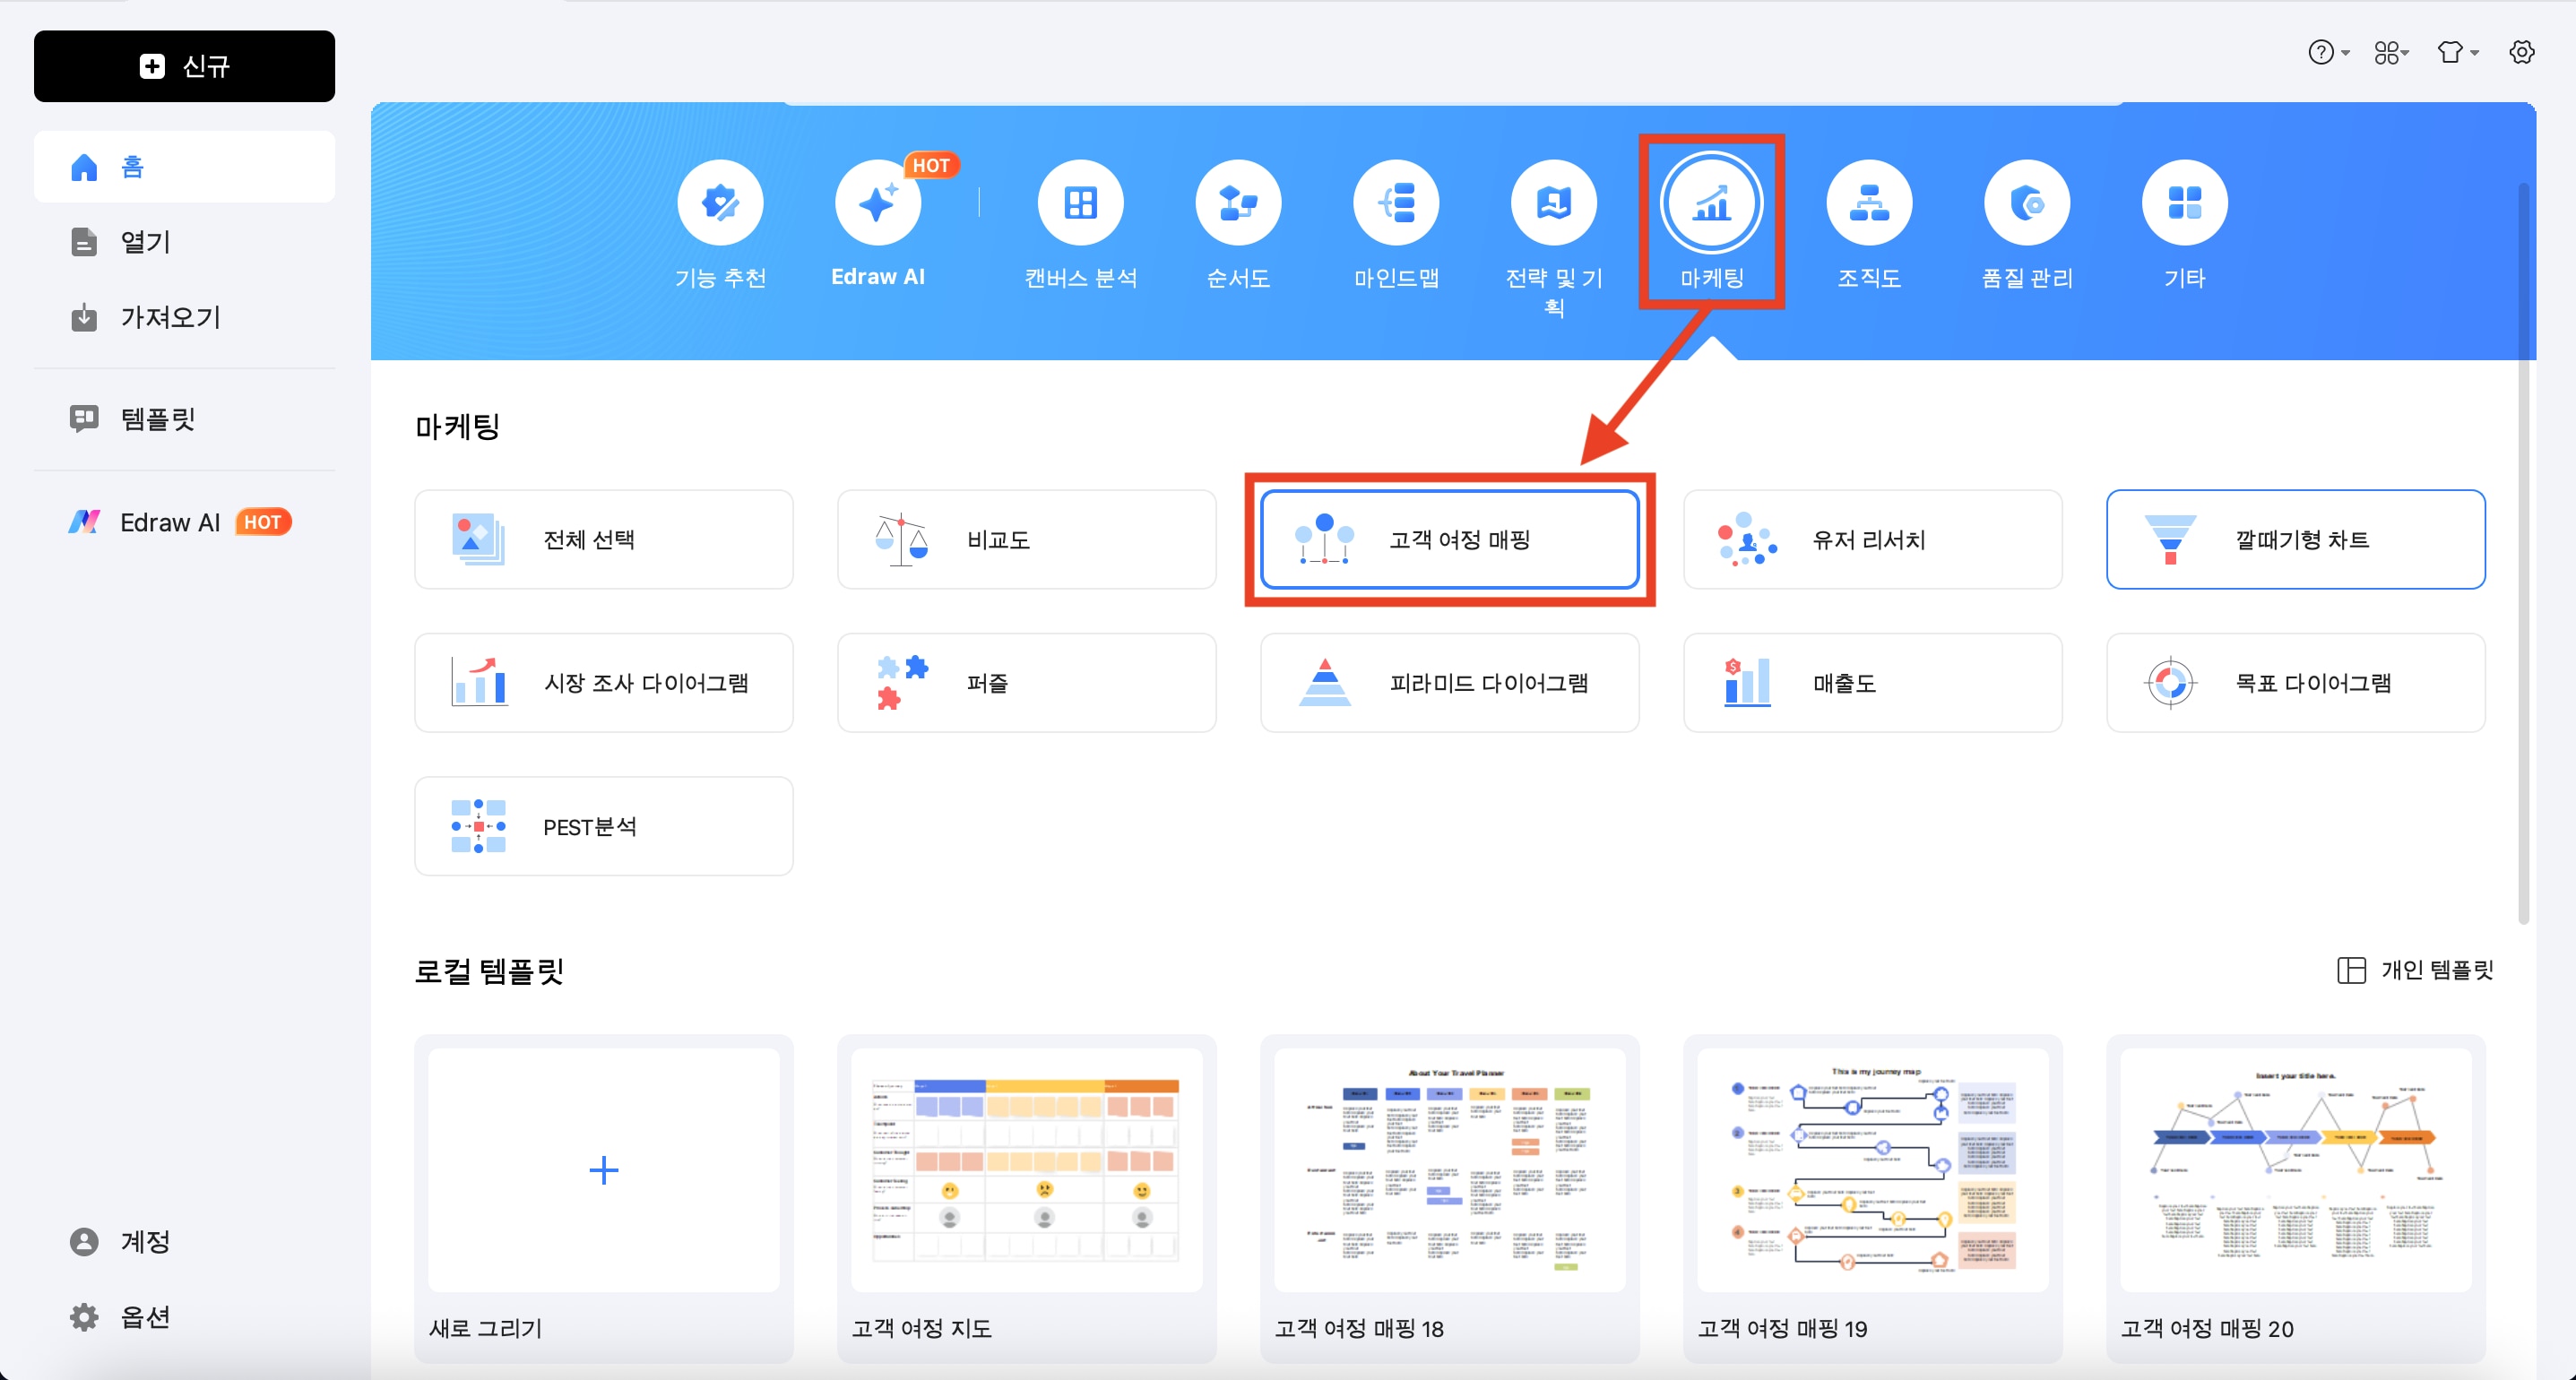Open the 마인드맵 category icon
The image size is (2576, 1380).
1396,203
